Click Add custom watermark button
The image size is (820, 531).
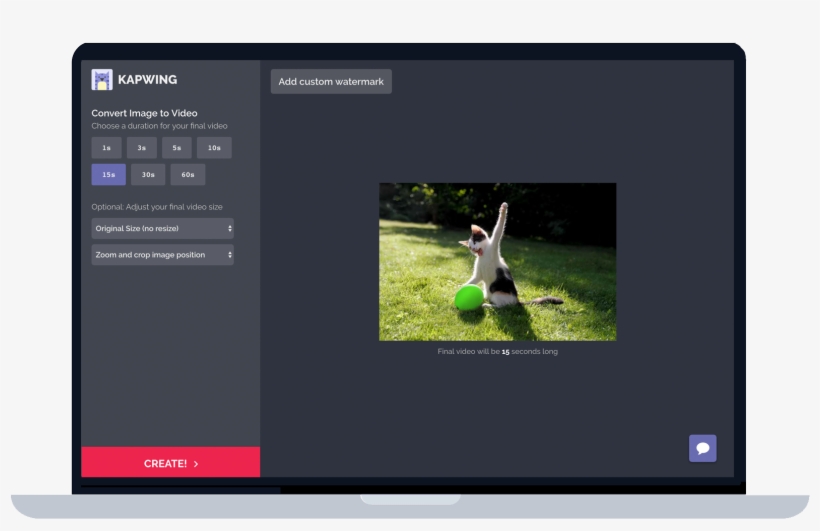tap(331, 82)
